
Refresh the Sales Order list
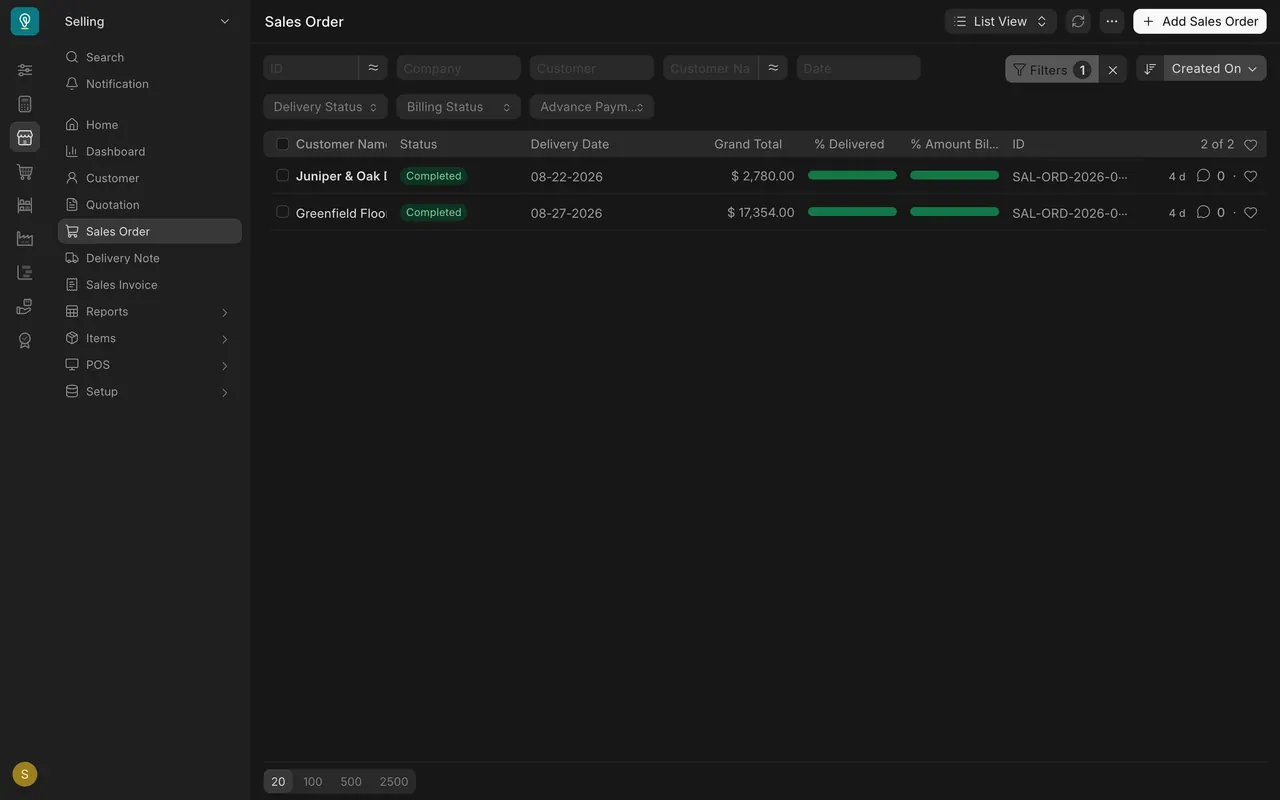(1078, 21)
